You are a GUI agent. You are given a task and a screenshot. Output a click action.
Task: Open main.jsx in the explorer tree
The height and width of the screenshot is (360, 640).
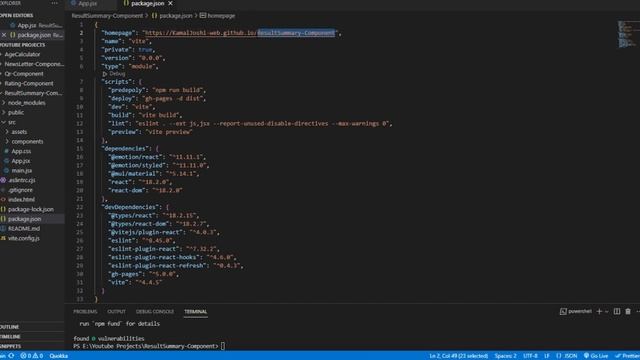[x=21, y=171]
